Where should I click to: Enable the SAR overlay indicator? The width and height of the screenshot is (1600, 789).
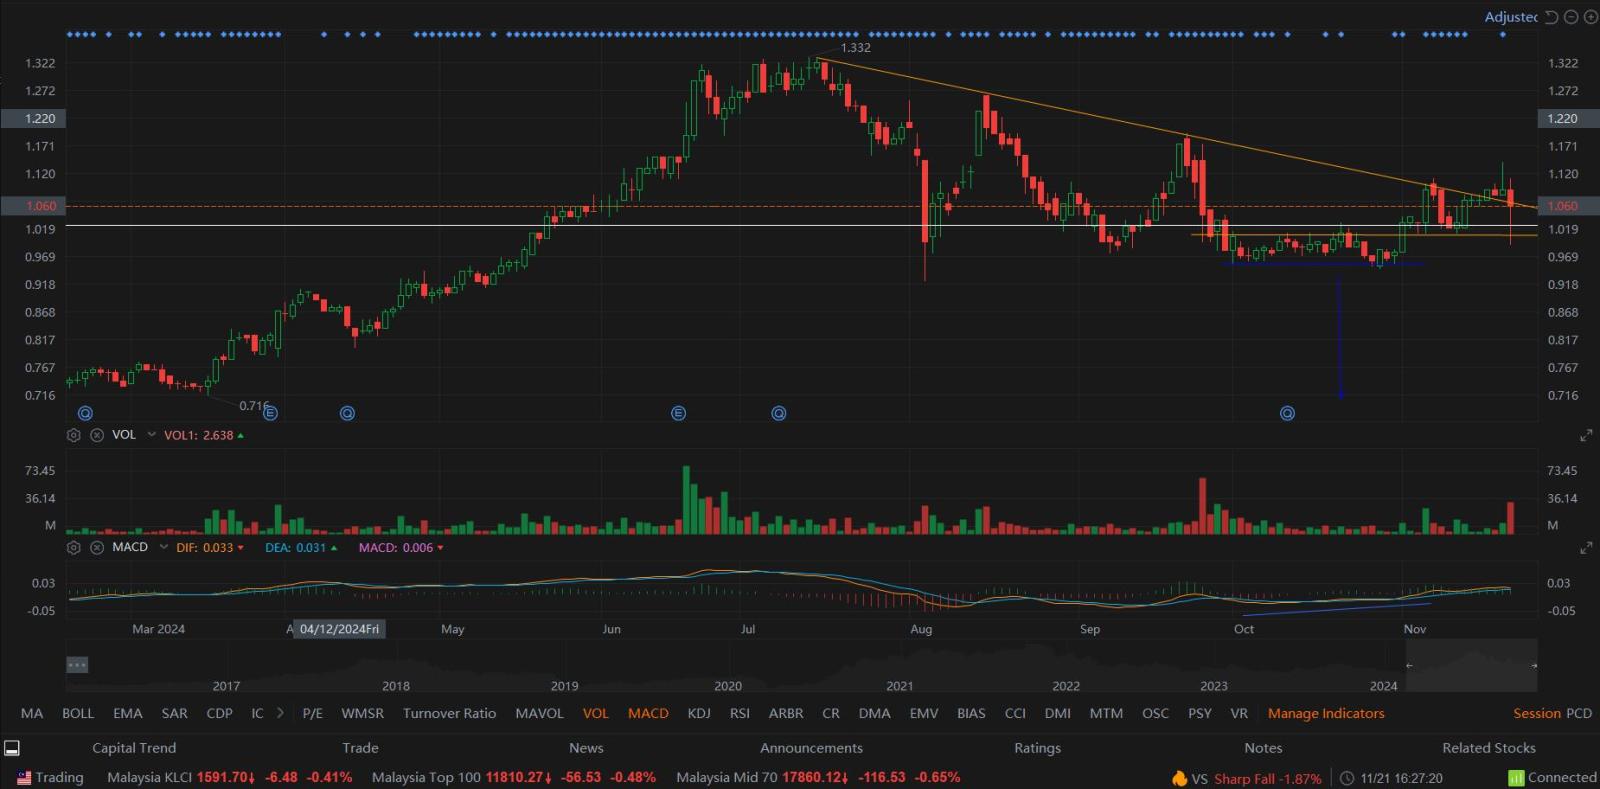coord(175,714)
